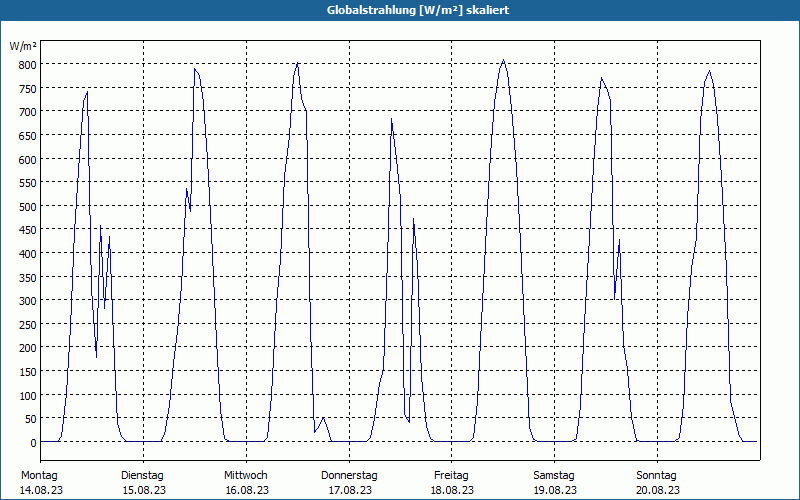800x500 pixels.
Task: Click the 15.08.23 date label
Action: (144, 490)
